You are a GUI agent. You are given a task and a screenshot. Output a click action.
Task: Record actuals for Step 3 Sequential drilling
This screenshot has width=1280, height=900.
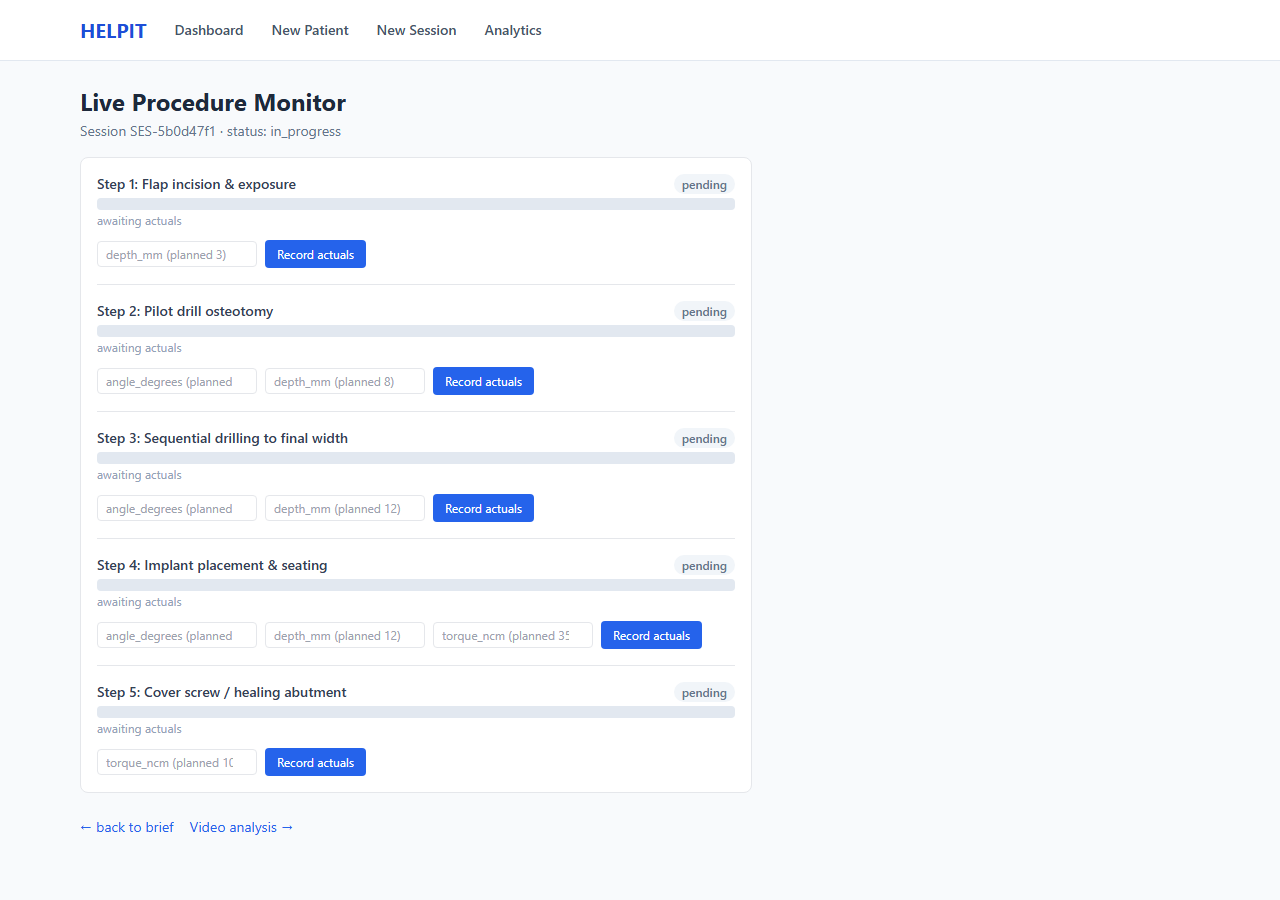[483, 508]
